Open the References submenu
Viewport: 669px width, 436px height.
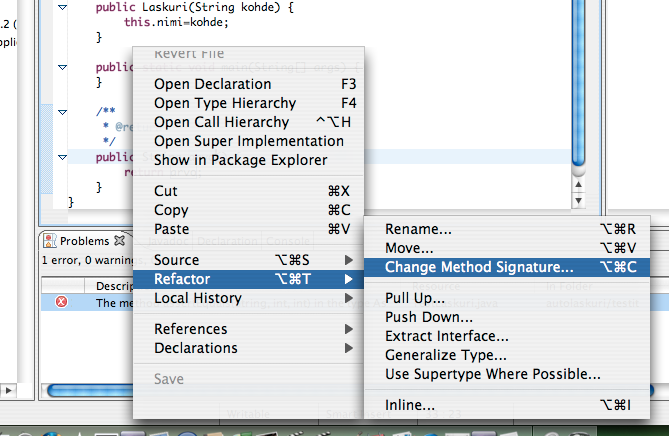coord(249,329)
